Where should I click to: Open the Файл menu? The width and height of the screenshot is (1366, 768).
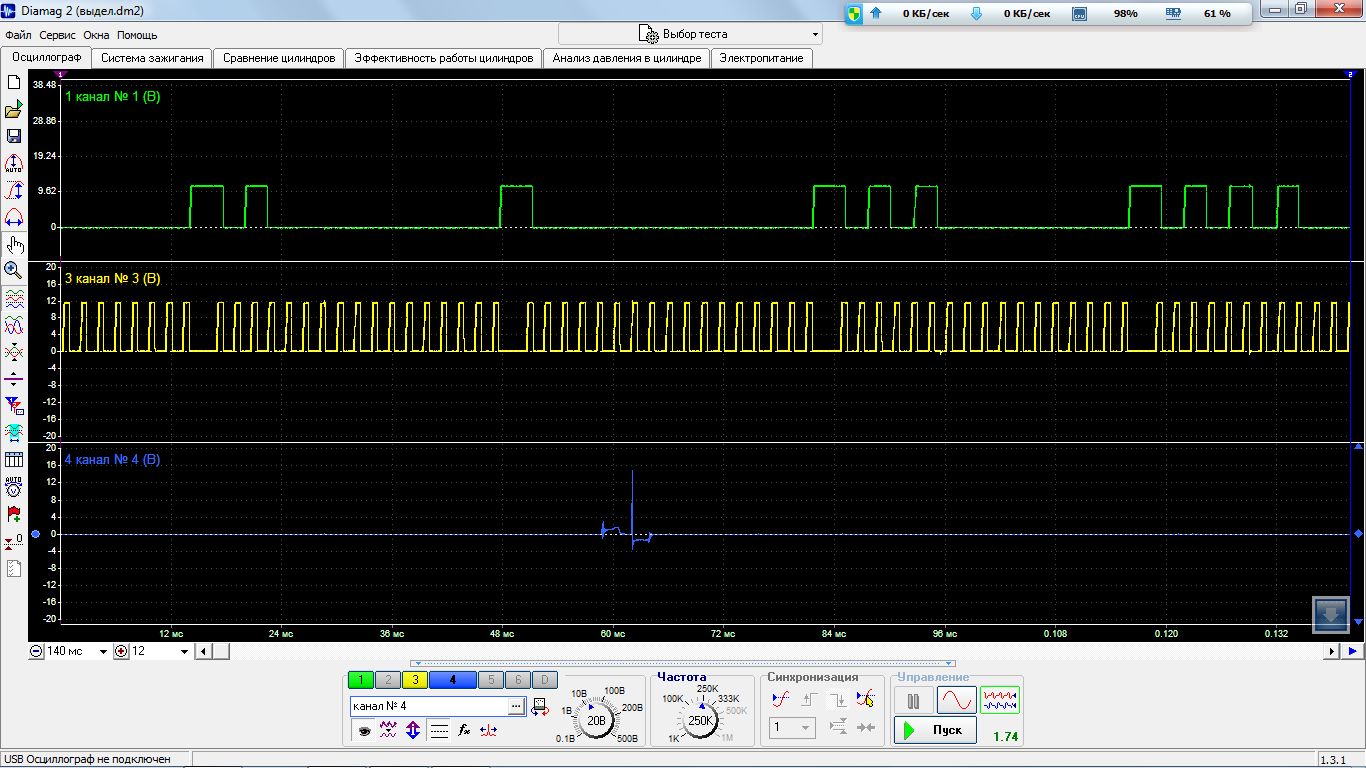18,35
